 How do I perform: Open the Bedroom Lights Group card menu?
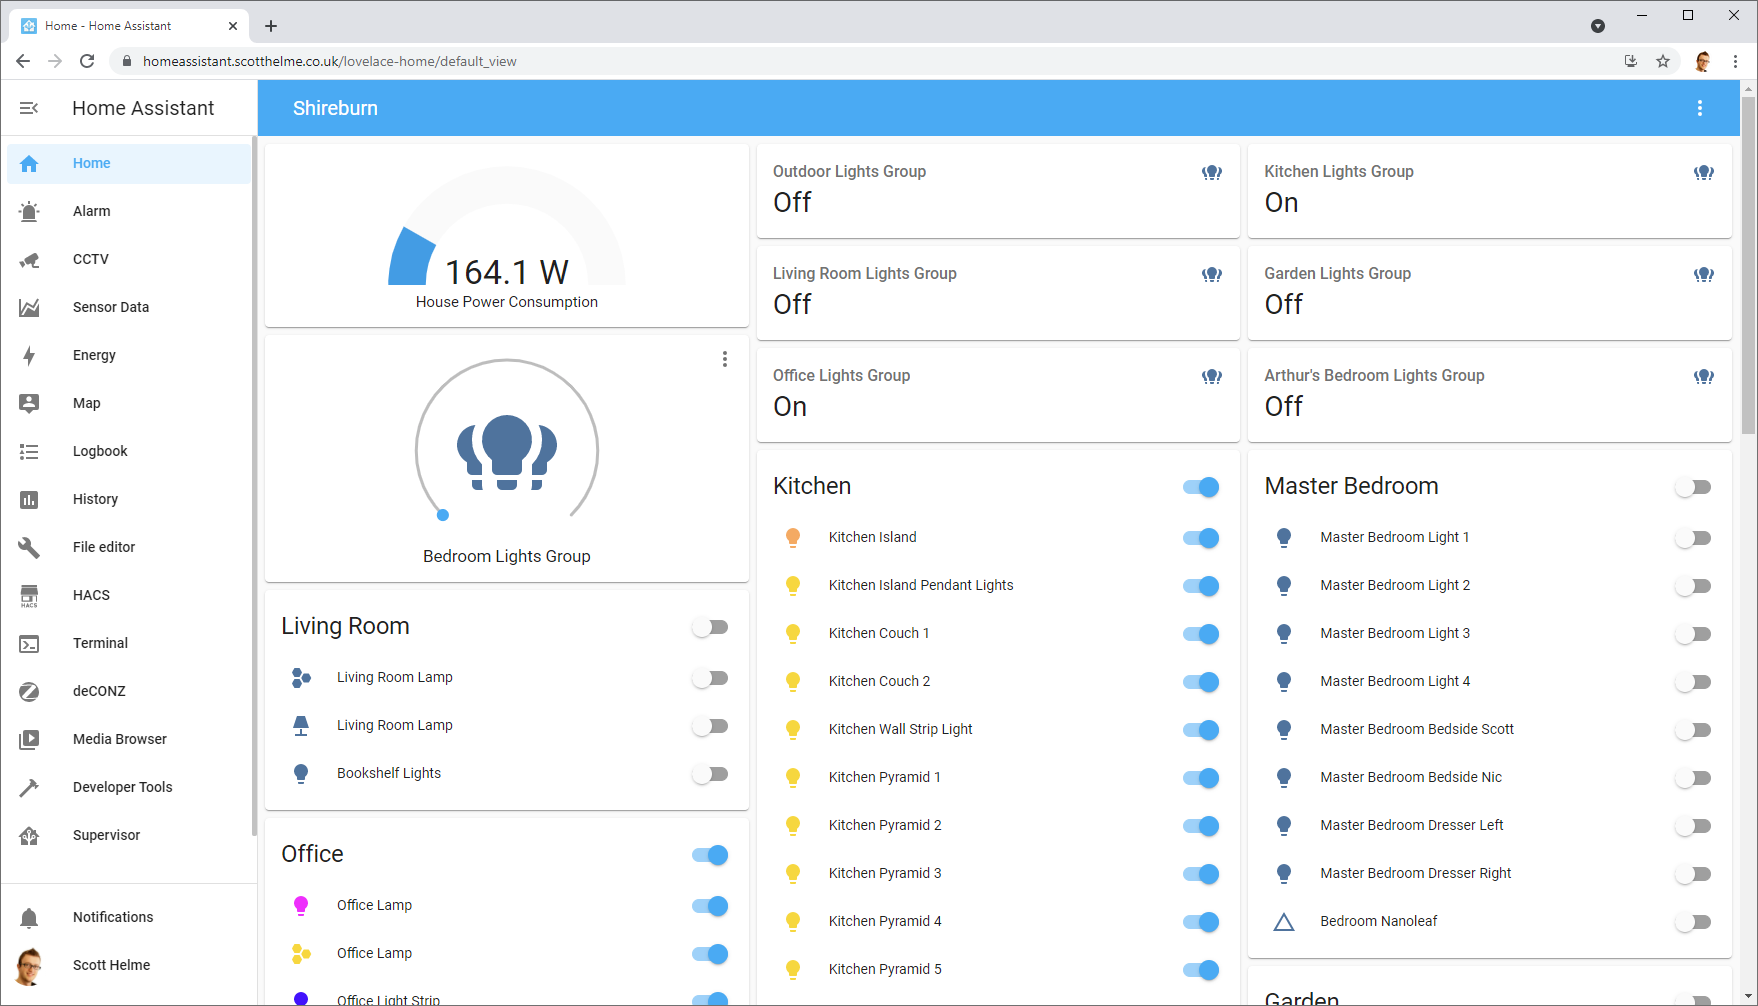pyautogui.click(x=724, y=359)
